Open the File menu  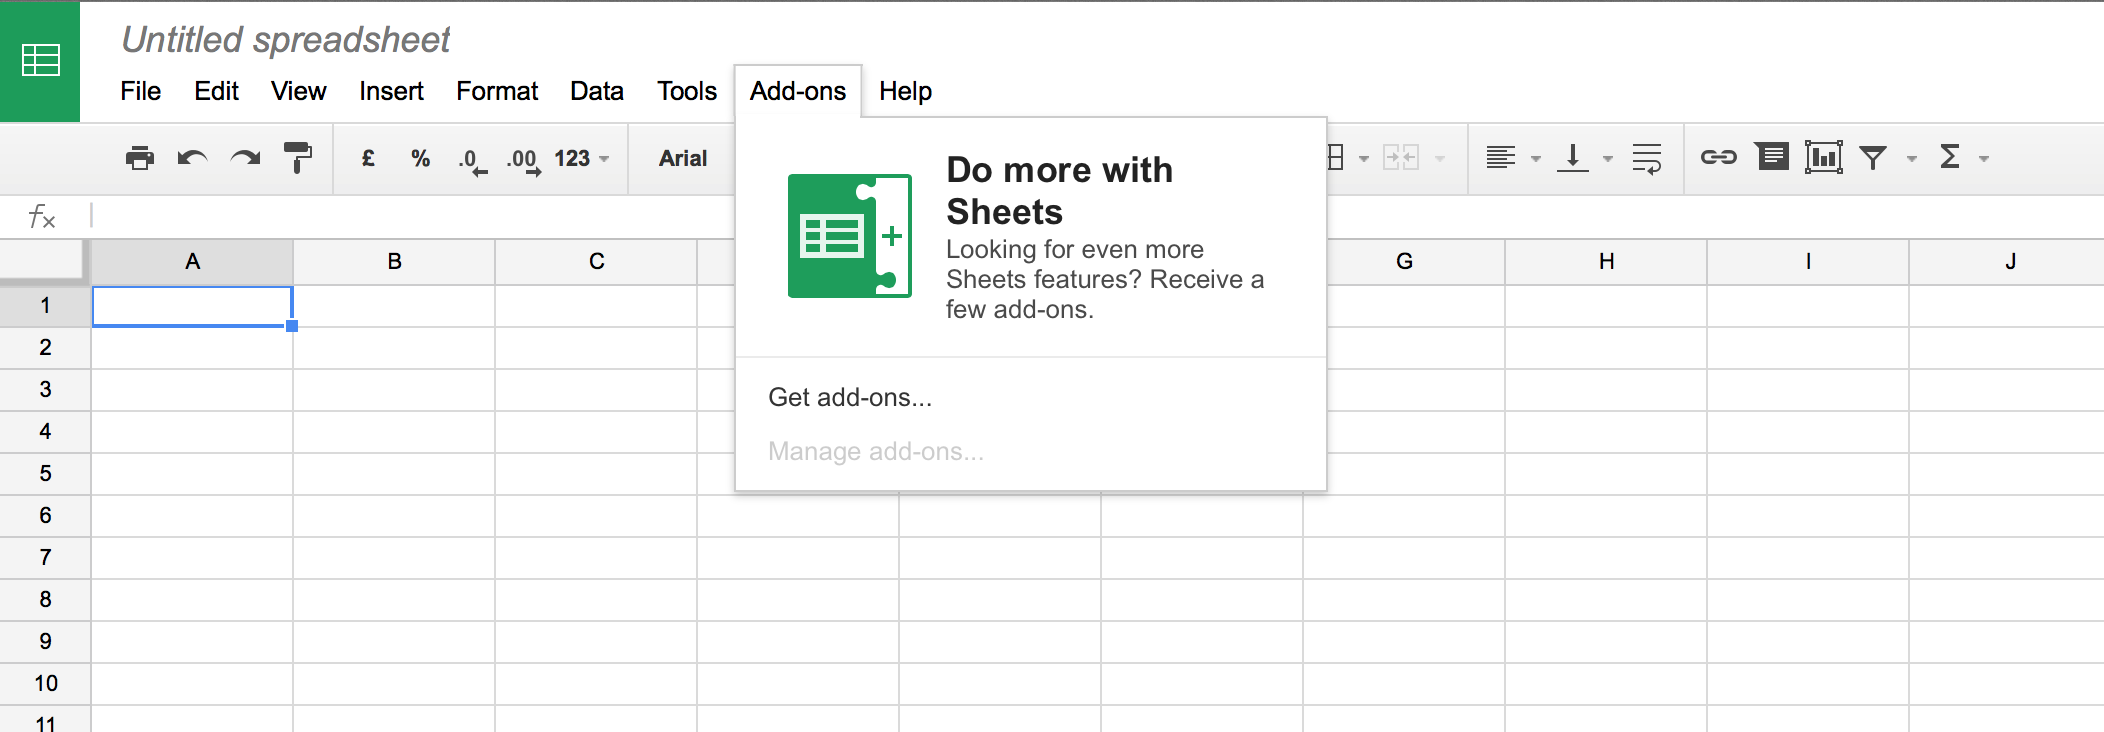click(140, 91)
